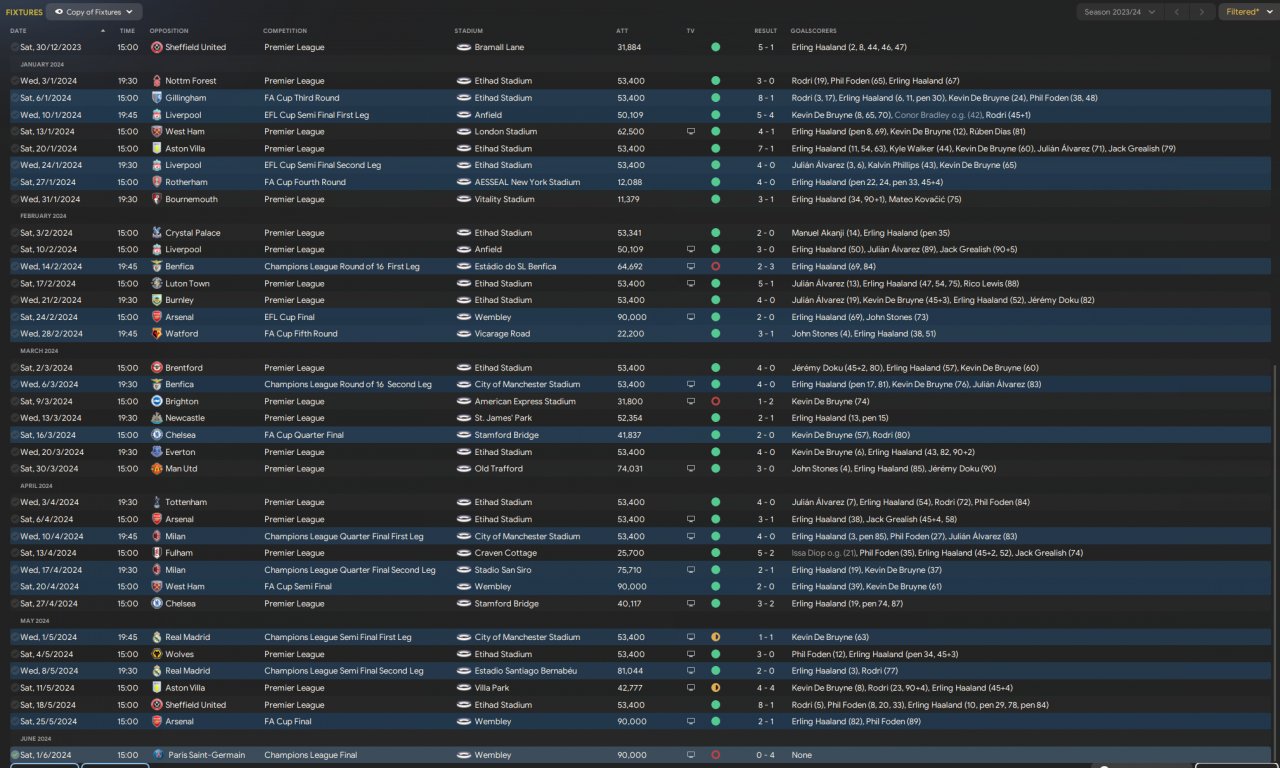Viewport: 1280px width, 768px height.
Task: Open Liverpool in the 24/1/2024 row
Action: [183, 165]
